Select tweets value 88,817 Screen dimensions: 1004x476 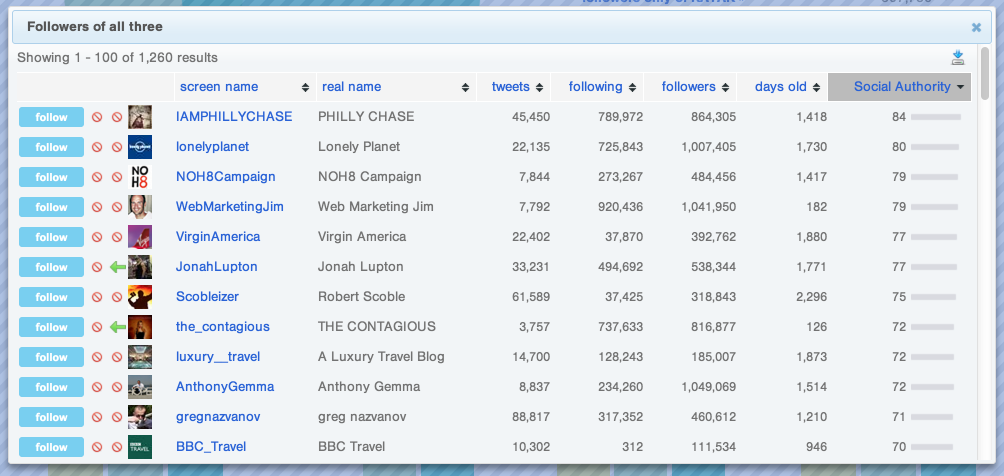pyautogui.click(x=531, y=417)
